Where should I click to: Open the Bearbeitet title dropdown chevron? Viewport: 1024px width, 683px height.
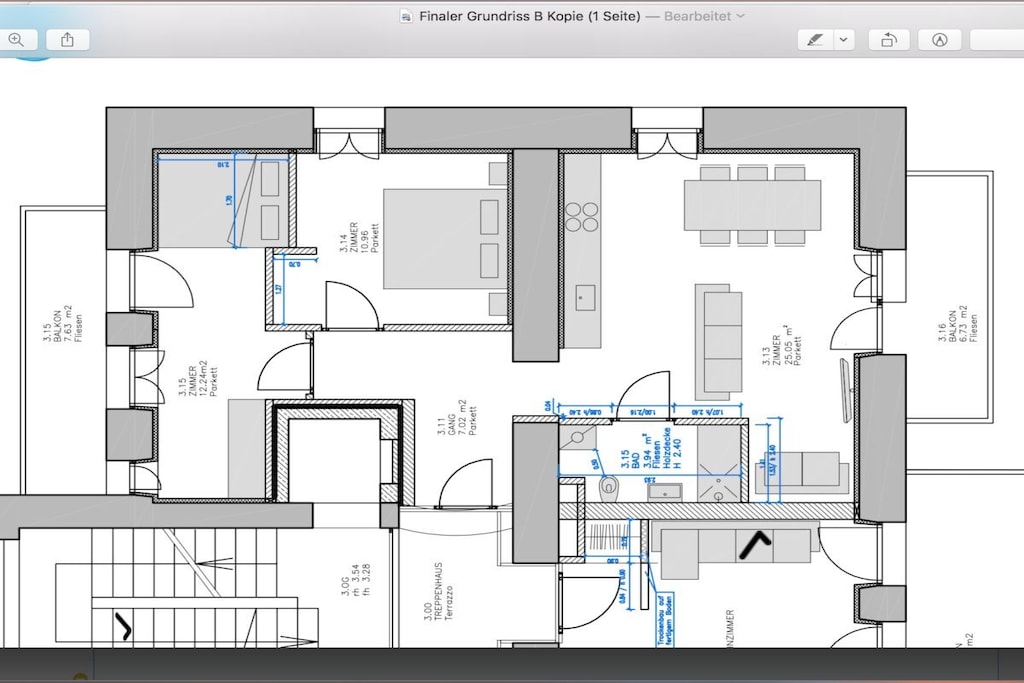(740, 16)
